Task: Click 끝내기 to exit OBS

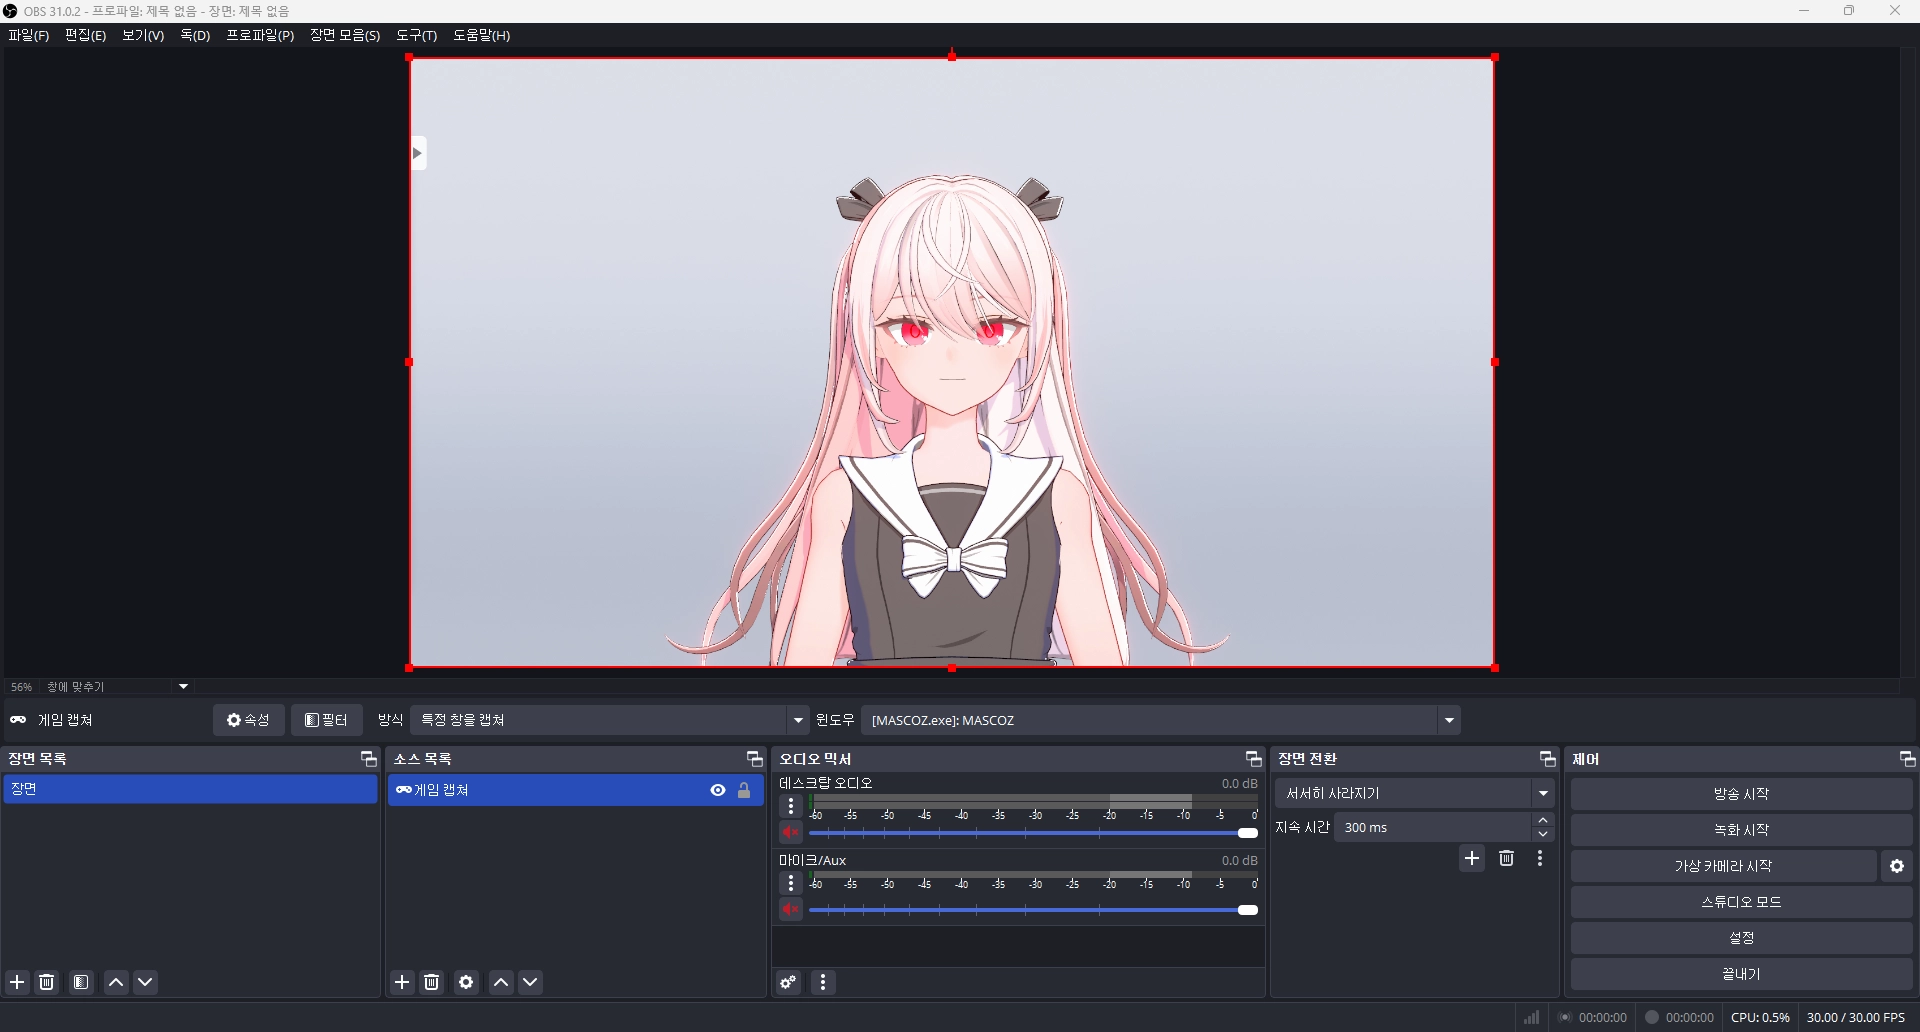Action: click(x=1742, y=974)
